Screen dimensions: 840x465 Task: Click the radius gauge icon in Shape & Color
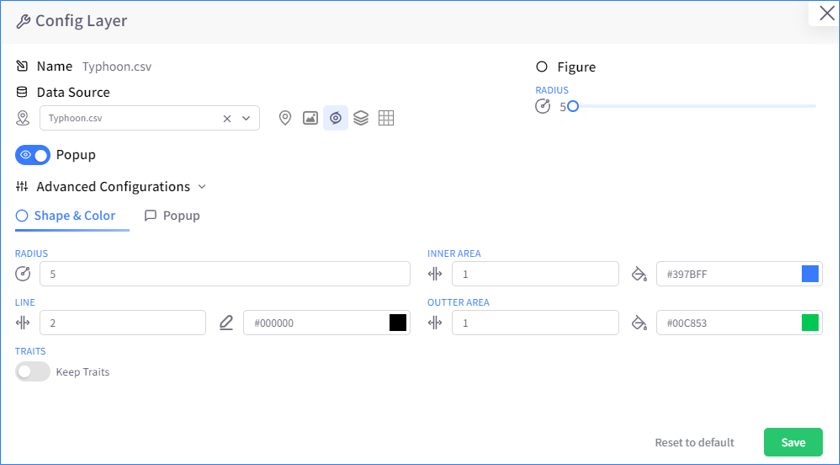pos(23,274)
